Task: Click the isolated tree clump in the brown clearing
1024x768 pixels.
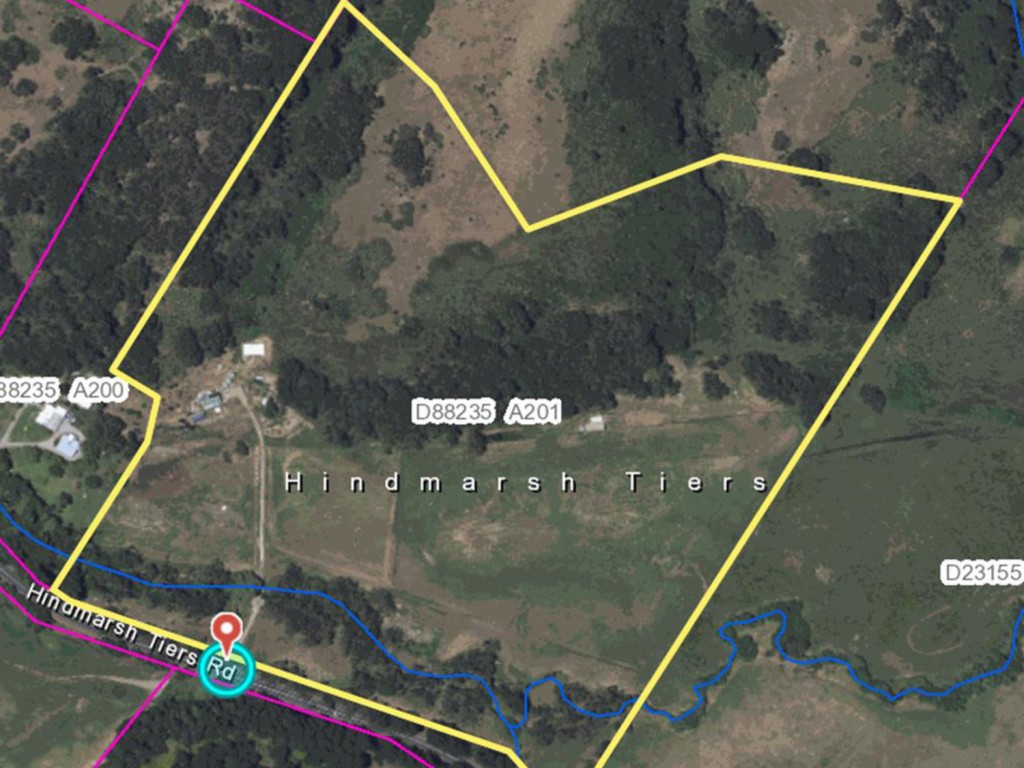Action: point(410,153)
